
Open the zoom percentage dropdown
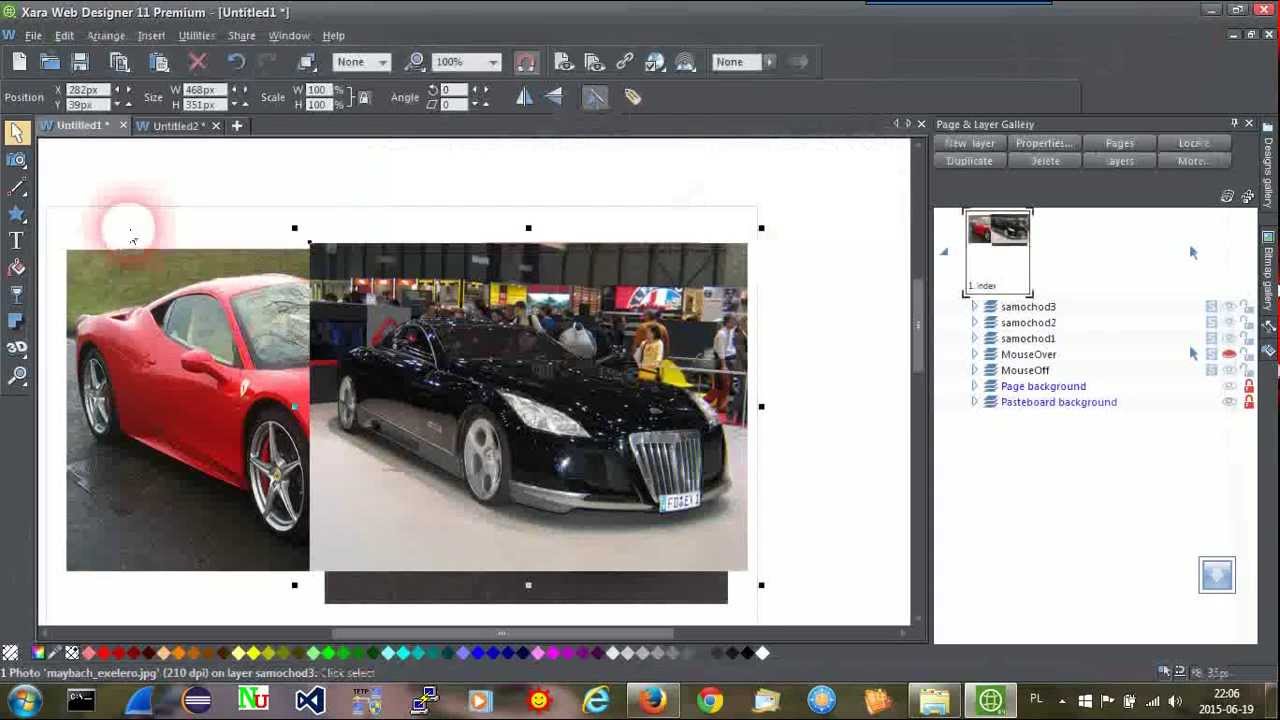coord(492,62)
